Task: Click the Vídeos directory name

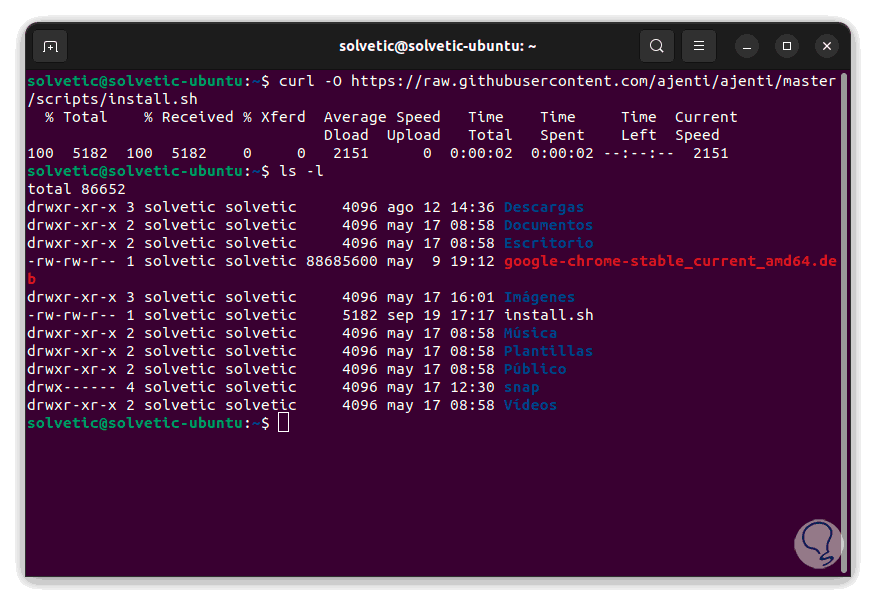Action: [530, 405]
